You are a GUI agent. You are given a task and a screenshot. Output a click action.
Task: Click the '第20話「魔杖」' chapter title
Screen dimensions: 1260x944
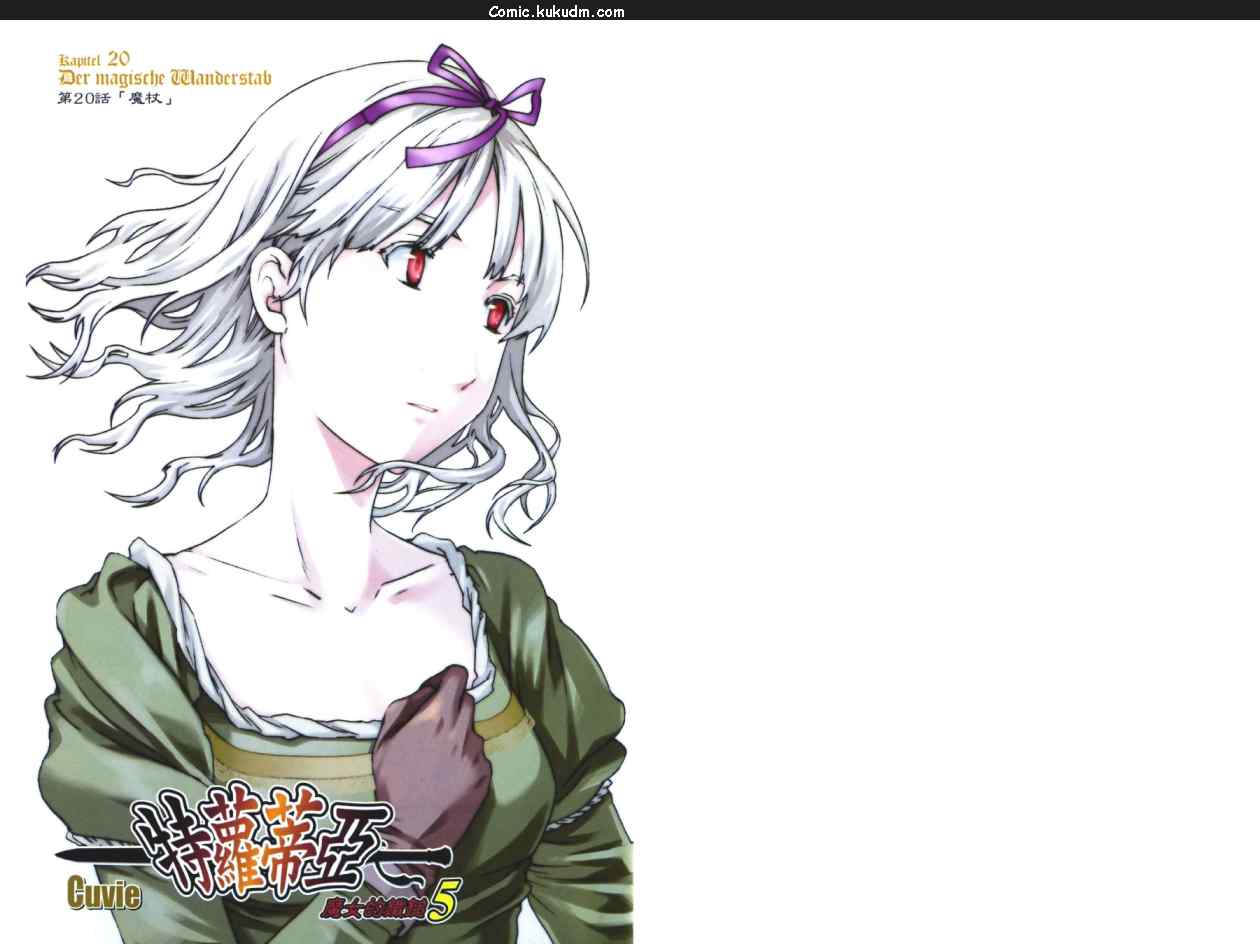[117, 99]
